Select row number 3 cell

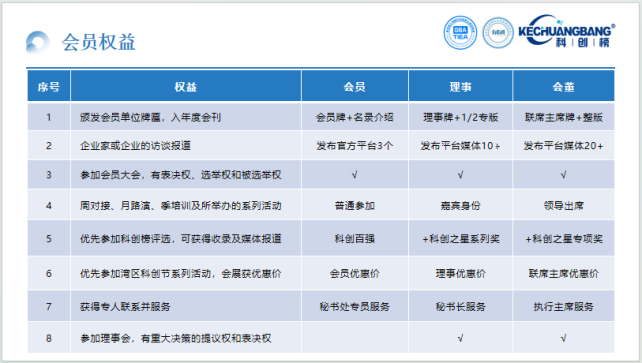(49, 175)
